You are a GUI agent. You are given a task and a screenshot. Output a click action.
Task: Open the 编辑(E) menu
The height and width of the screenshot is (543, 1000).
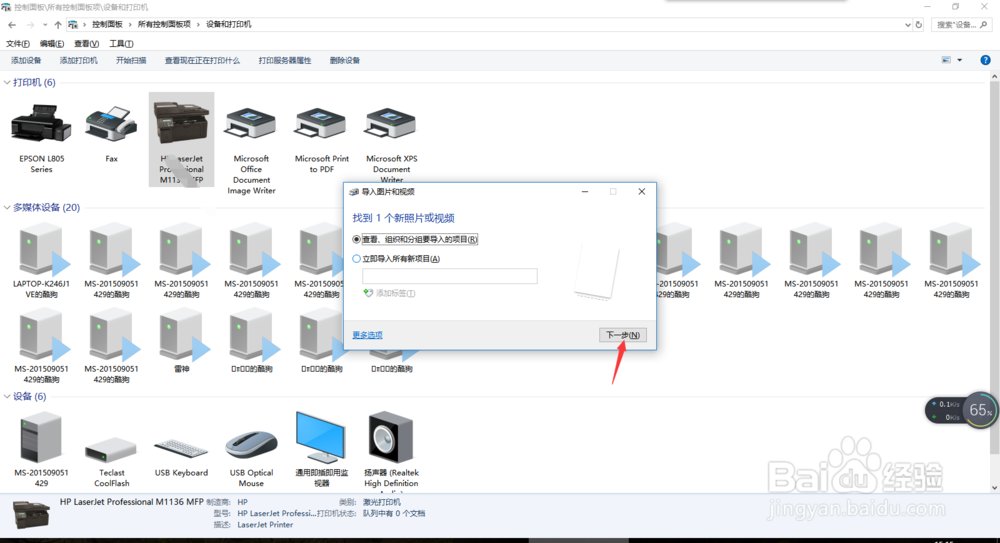tap(52, 43)
